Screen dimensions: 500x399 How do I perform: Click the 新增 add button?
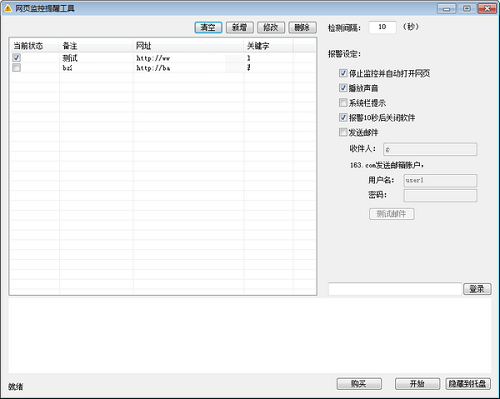[x=240, y=27]
